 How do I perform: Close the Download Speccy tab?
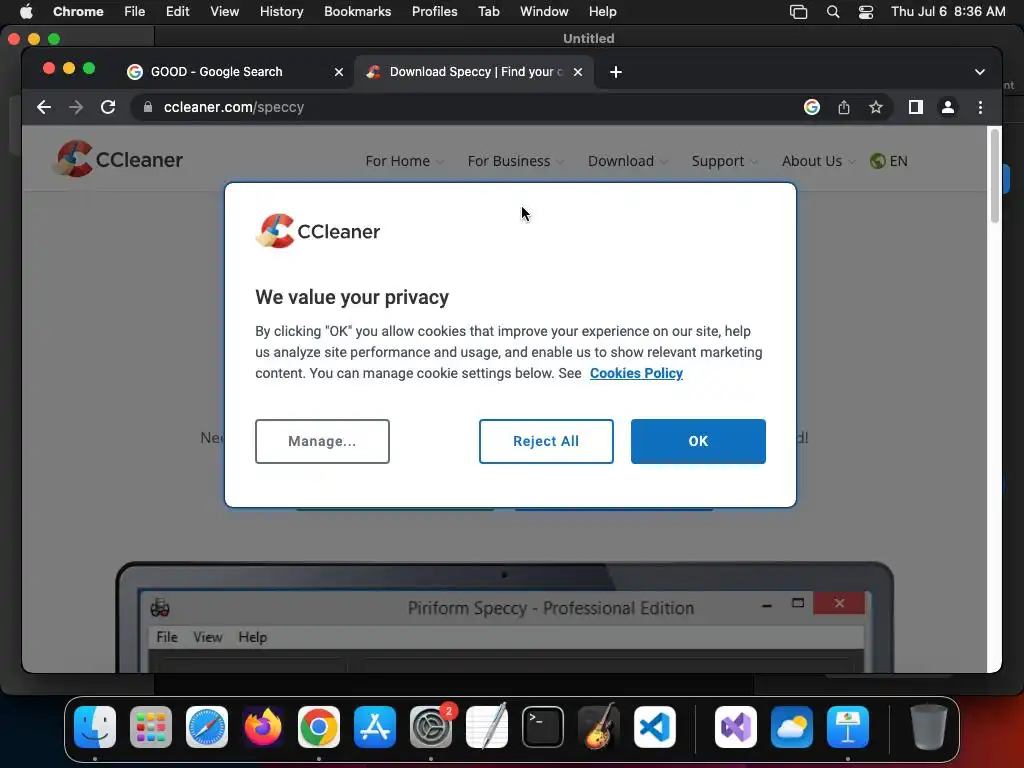[578, 72]
